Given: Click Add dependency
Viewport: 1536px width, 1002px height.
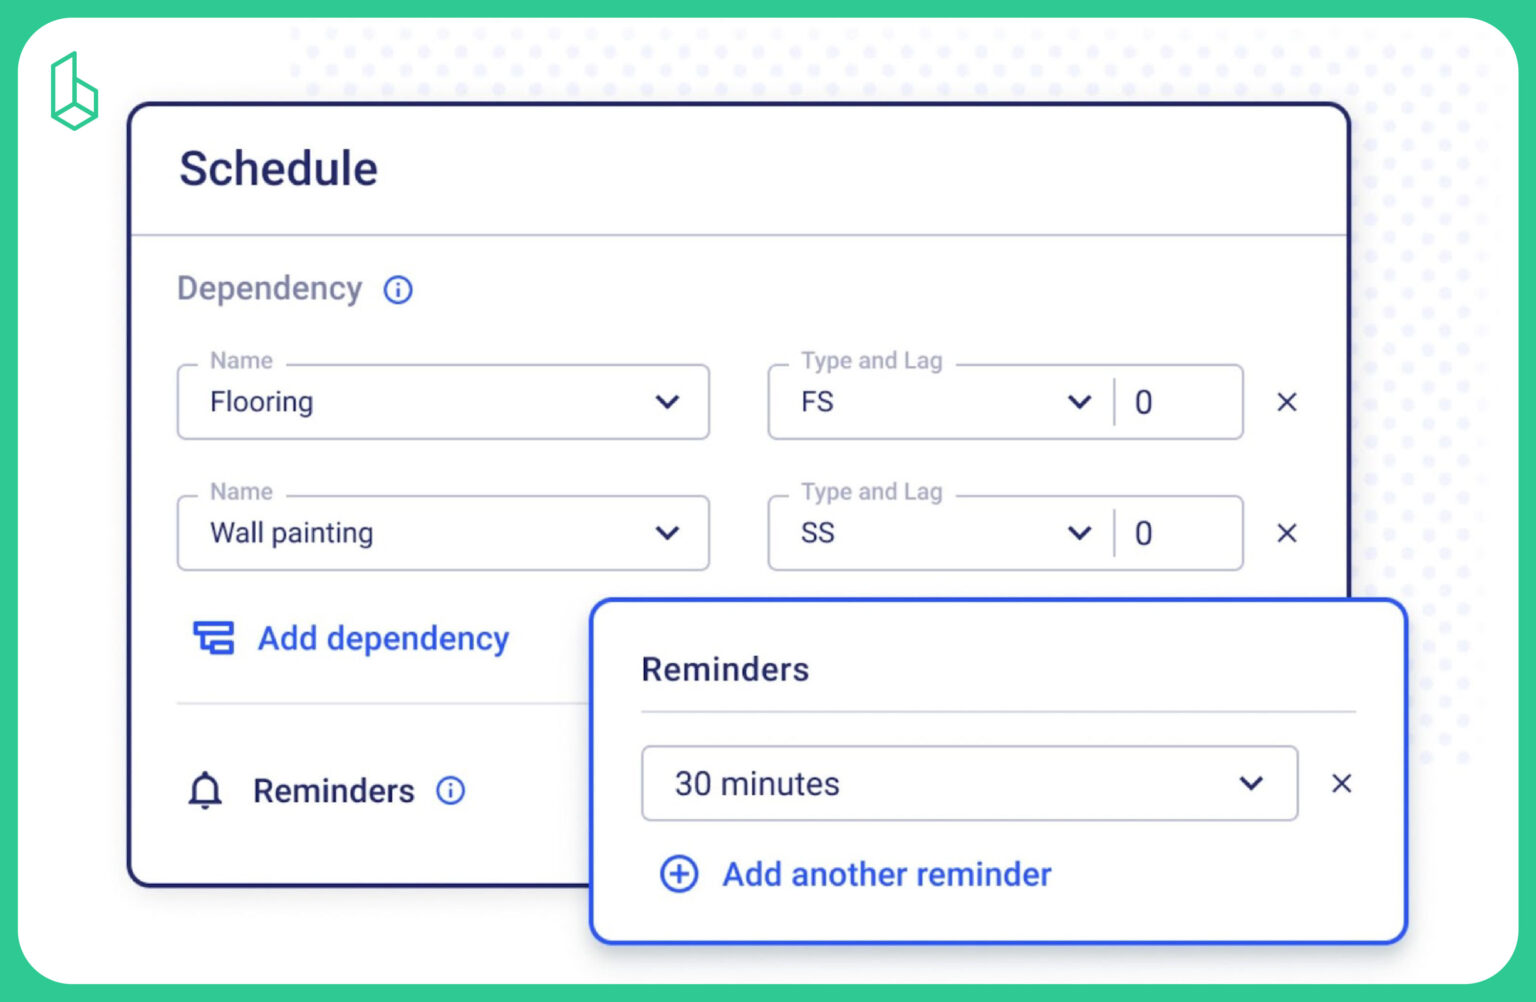Looking at the screenshot, I should coord(383,638).
